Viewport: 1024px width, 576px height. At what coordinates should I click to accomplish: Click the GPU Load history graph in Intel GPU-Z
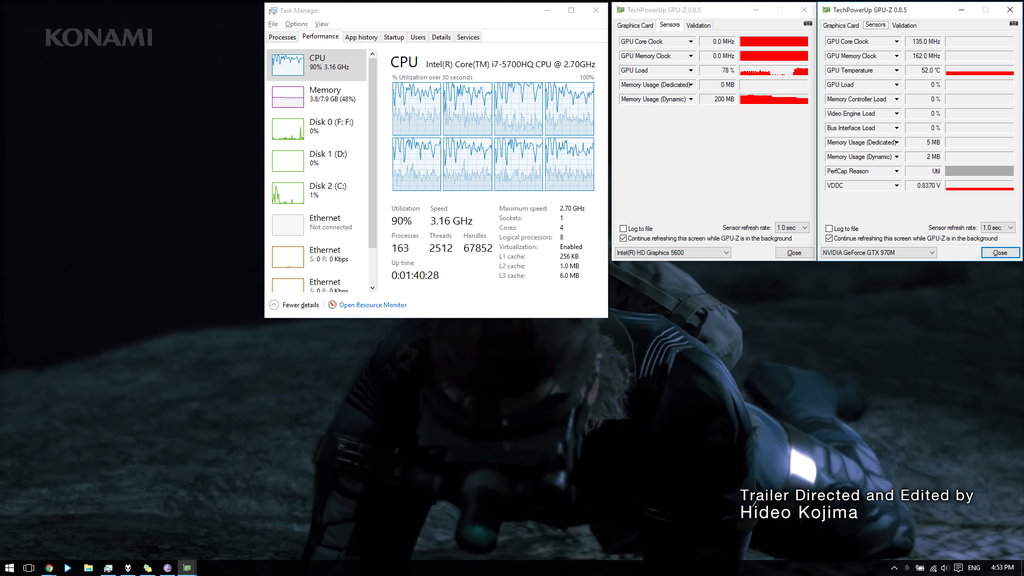tap(774, 71)
